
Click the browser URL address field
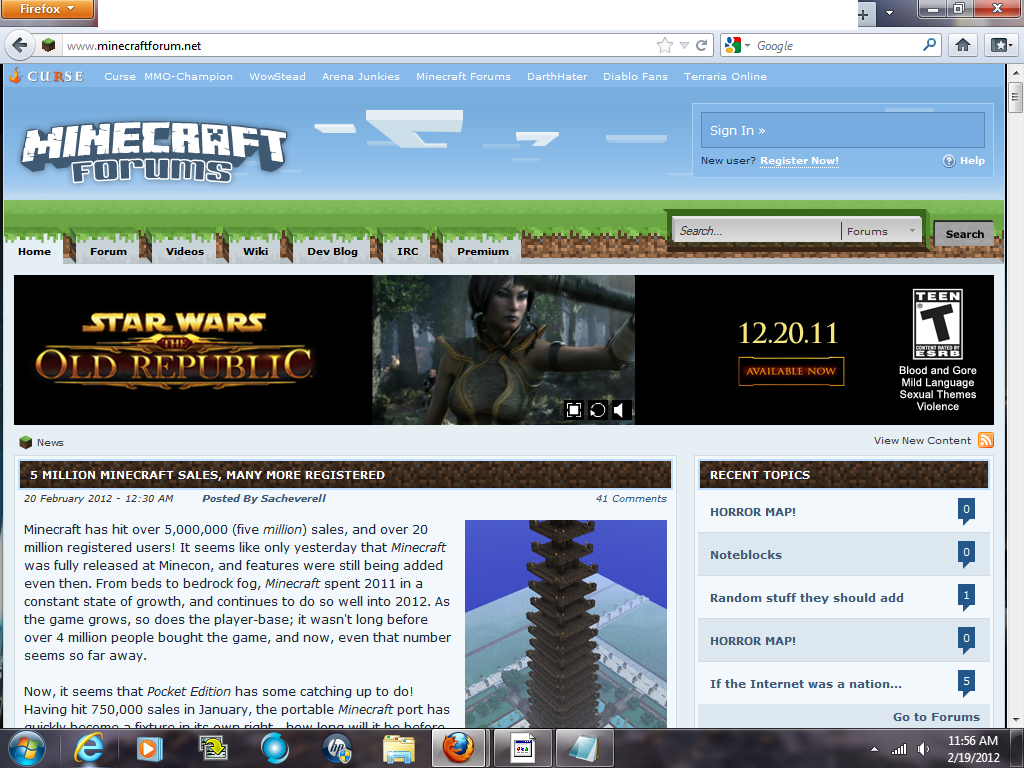[x=359, y=46]
